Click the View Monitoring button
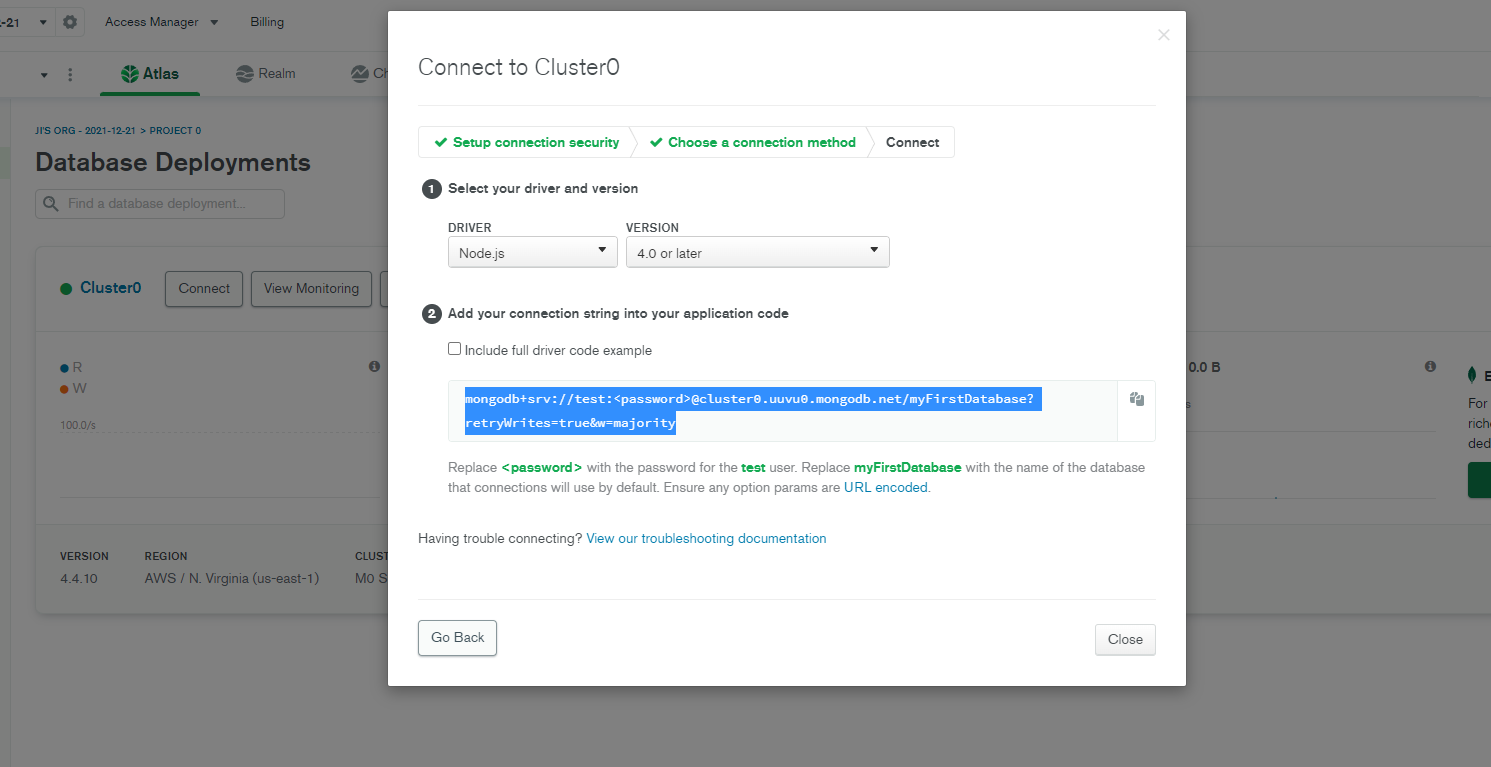 [x=311, y=288]
